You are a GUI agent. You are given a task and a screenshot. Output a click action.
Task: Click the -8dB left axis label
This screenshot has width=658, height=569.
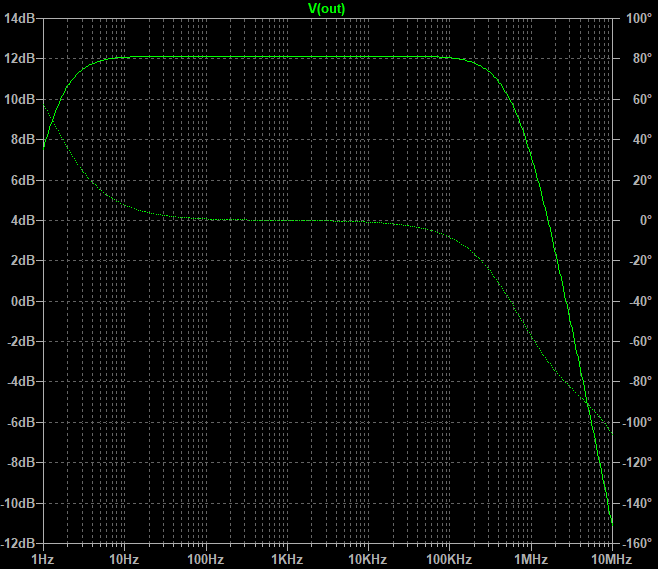point(21,462)
